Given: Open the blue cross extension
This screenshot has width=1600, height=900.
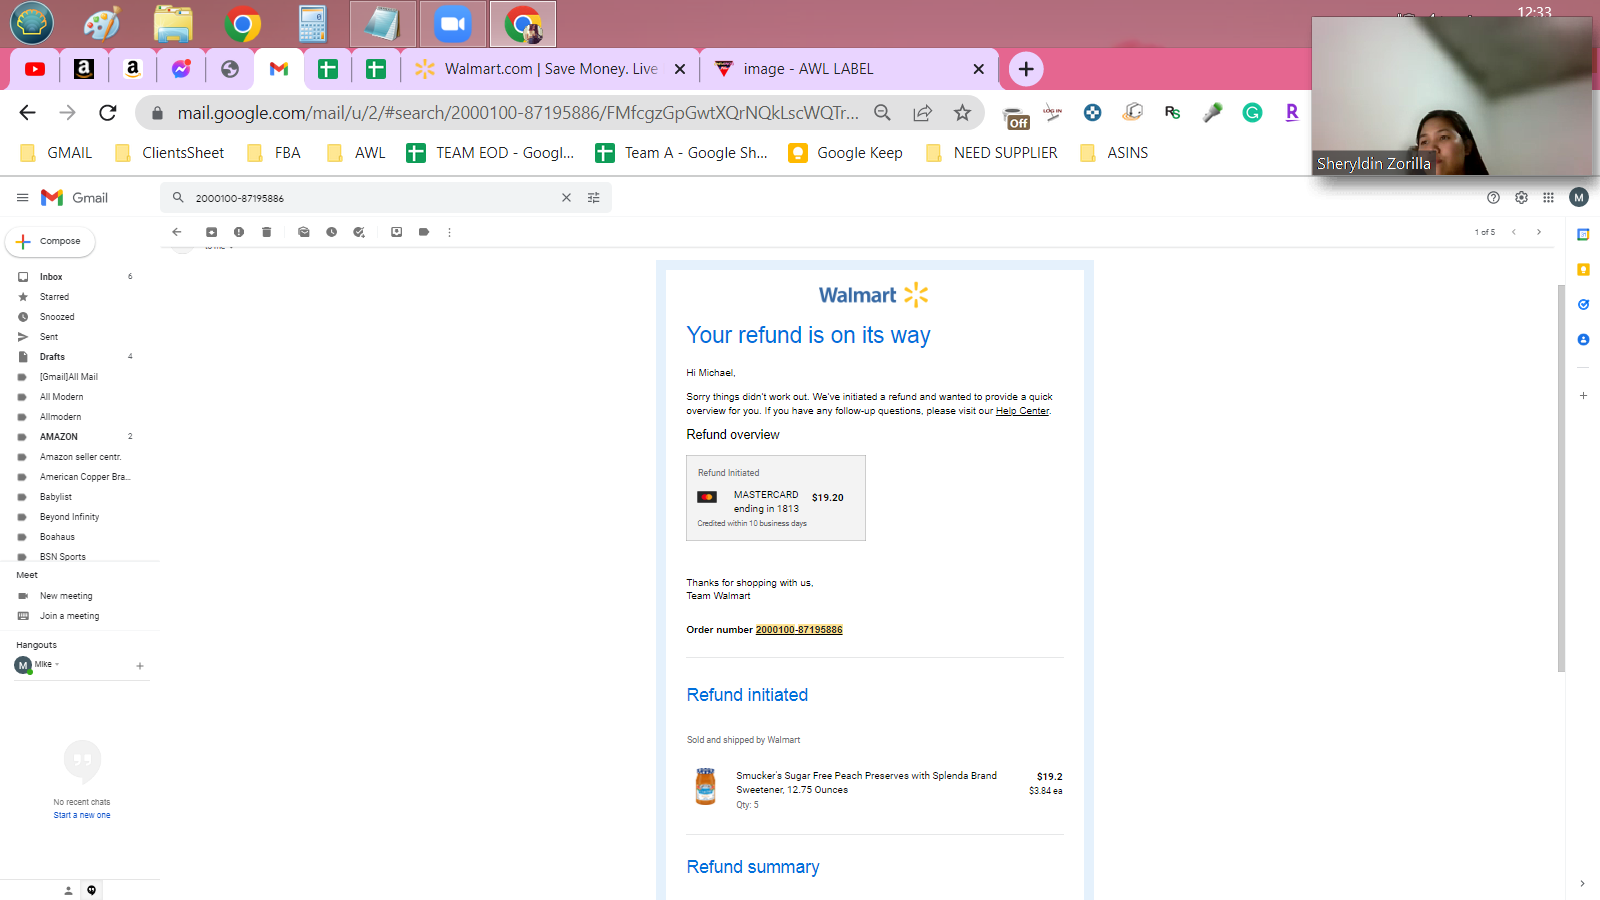Looking at the screenshot, I should [x=1092, y=113].
